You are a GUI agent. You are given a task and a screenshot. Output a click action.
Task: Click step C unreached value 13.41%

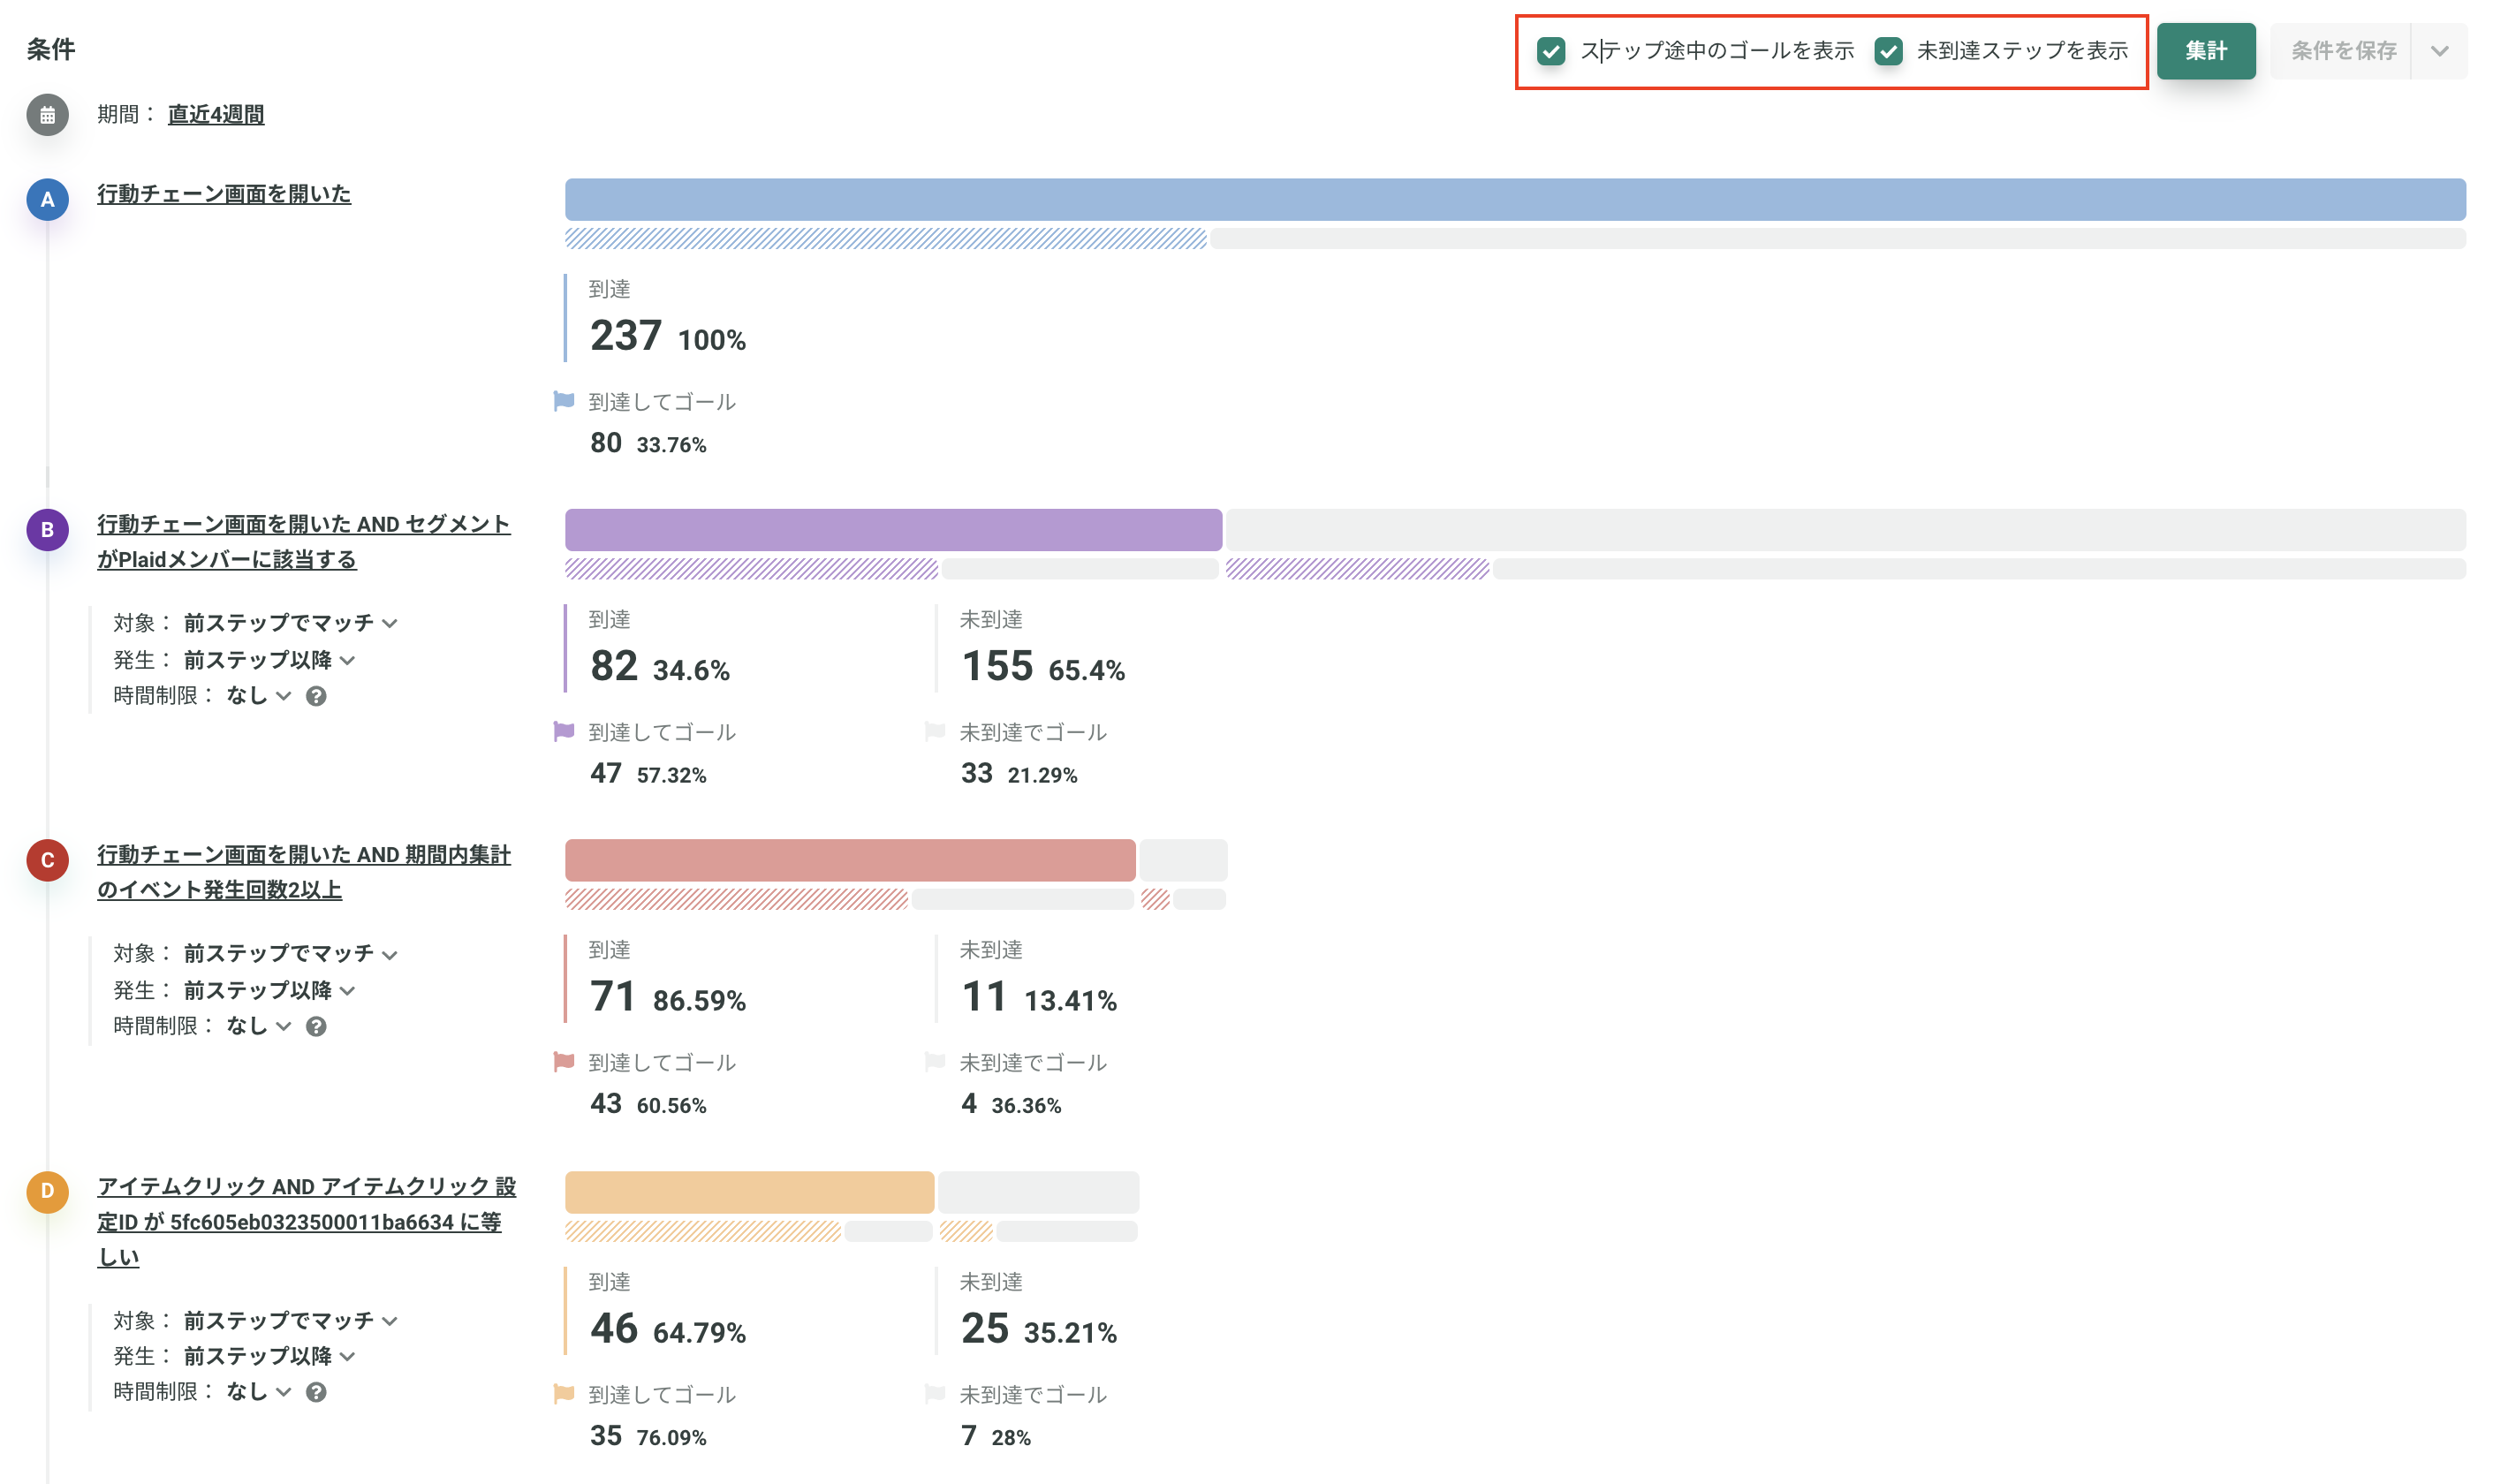[x=1070, y=1001]
